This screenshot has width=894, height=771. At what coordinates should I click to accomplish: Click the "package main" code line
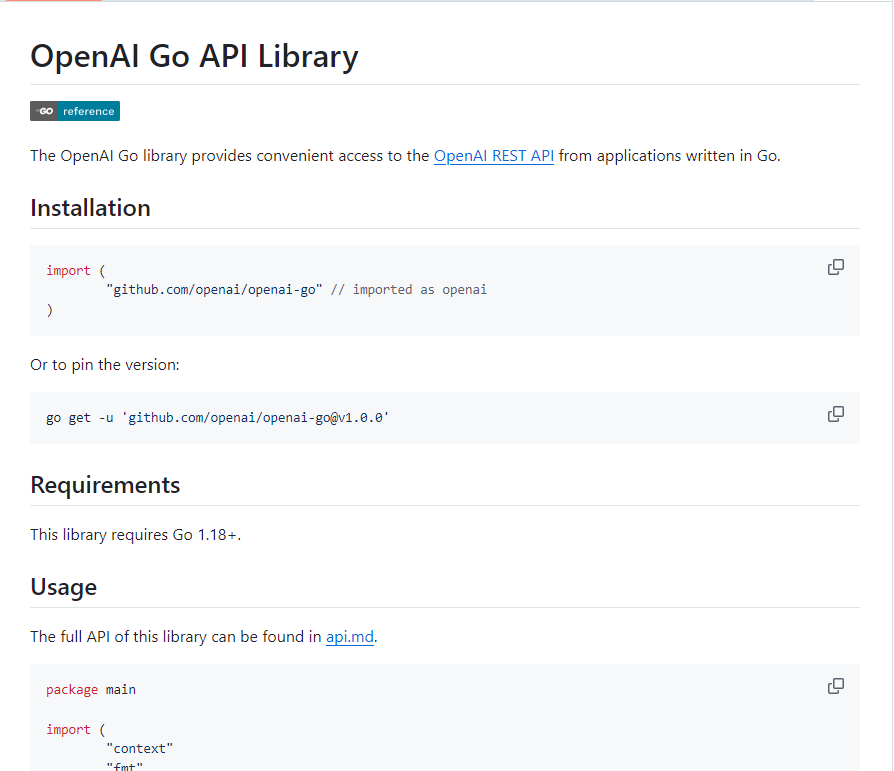coord(91,690)
